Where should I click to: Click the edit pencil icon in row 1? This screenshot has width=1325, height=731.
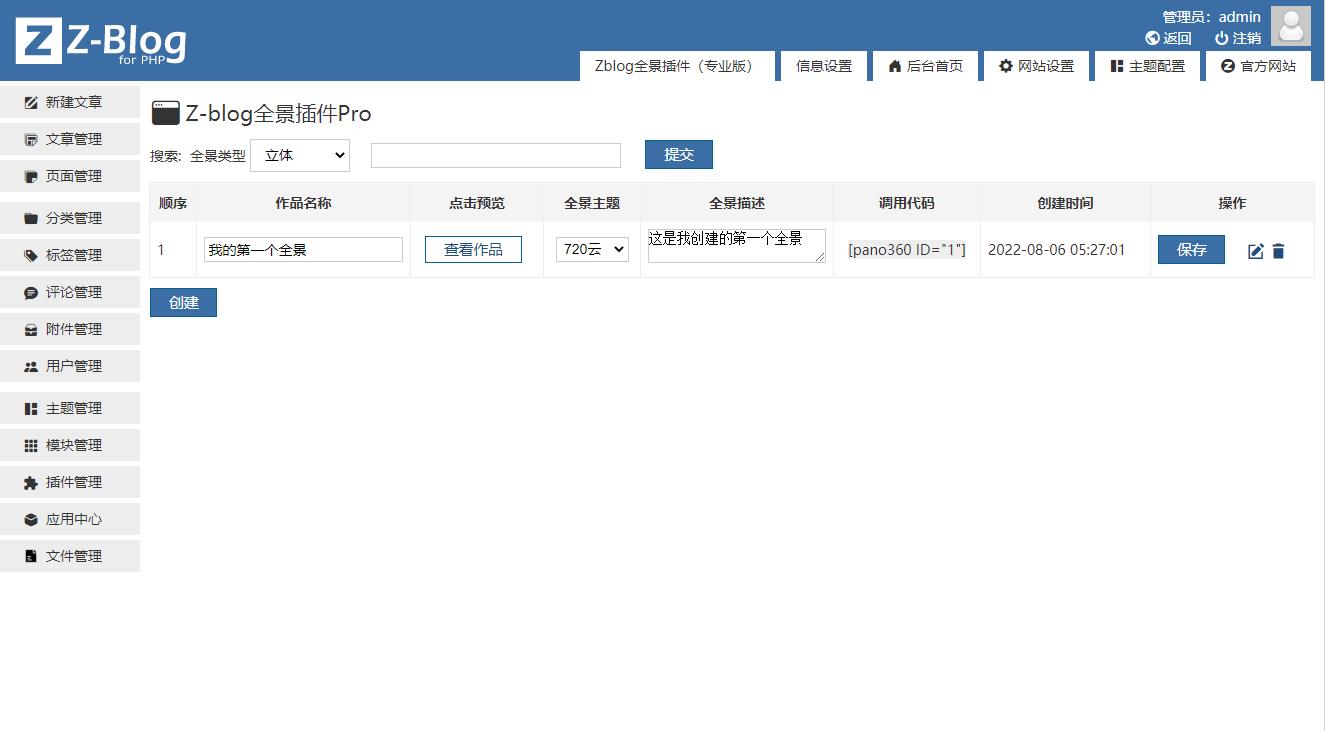[1256, 251]
